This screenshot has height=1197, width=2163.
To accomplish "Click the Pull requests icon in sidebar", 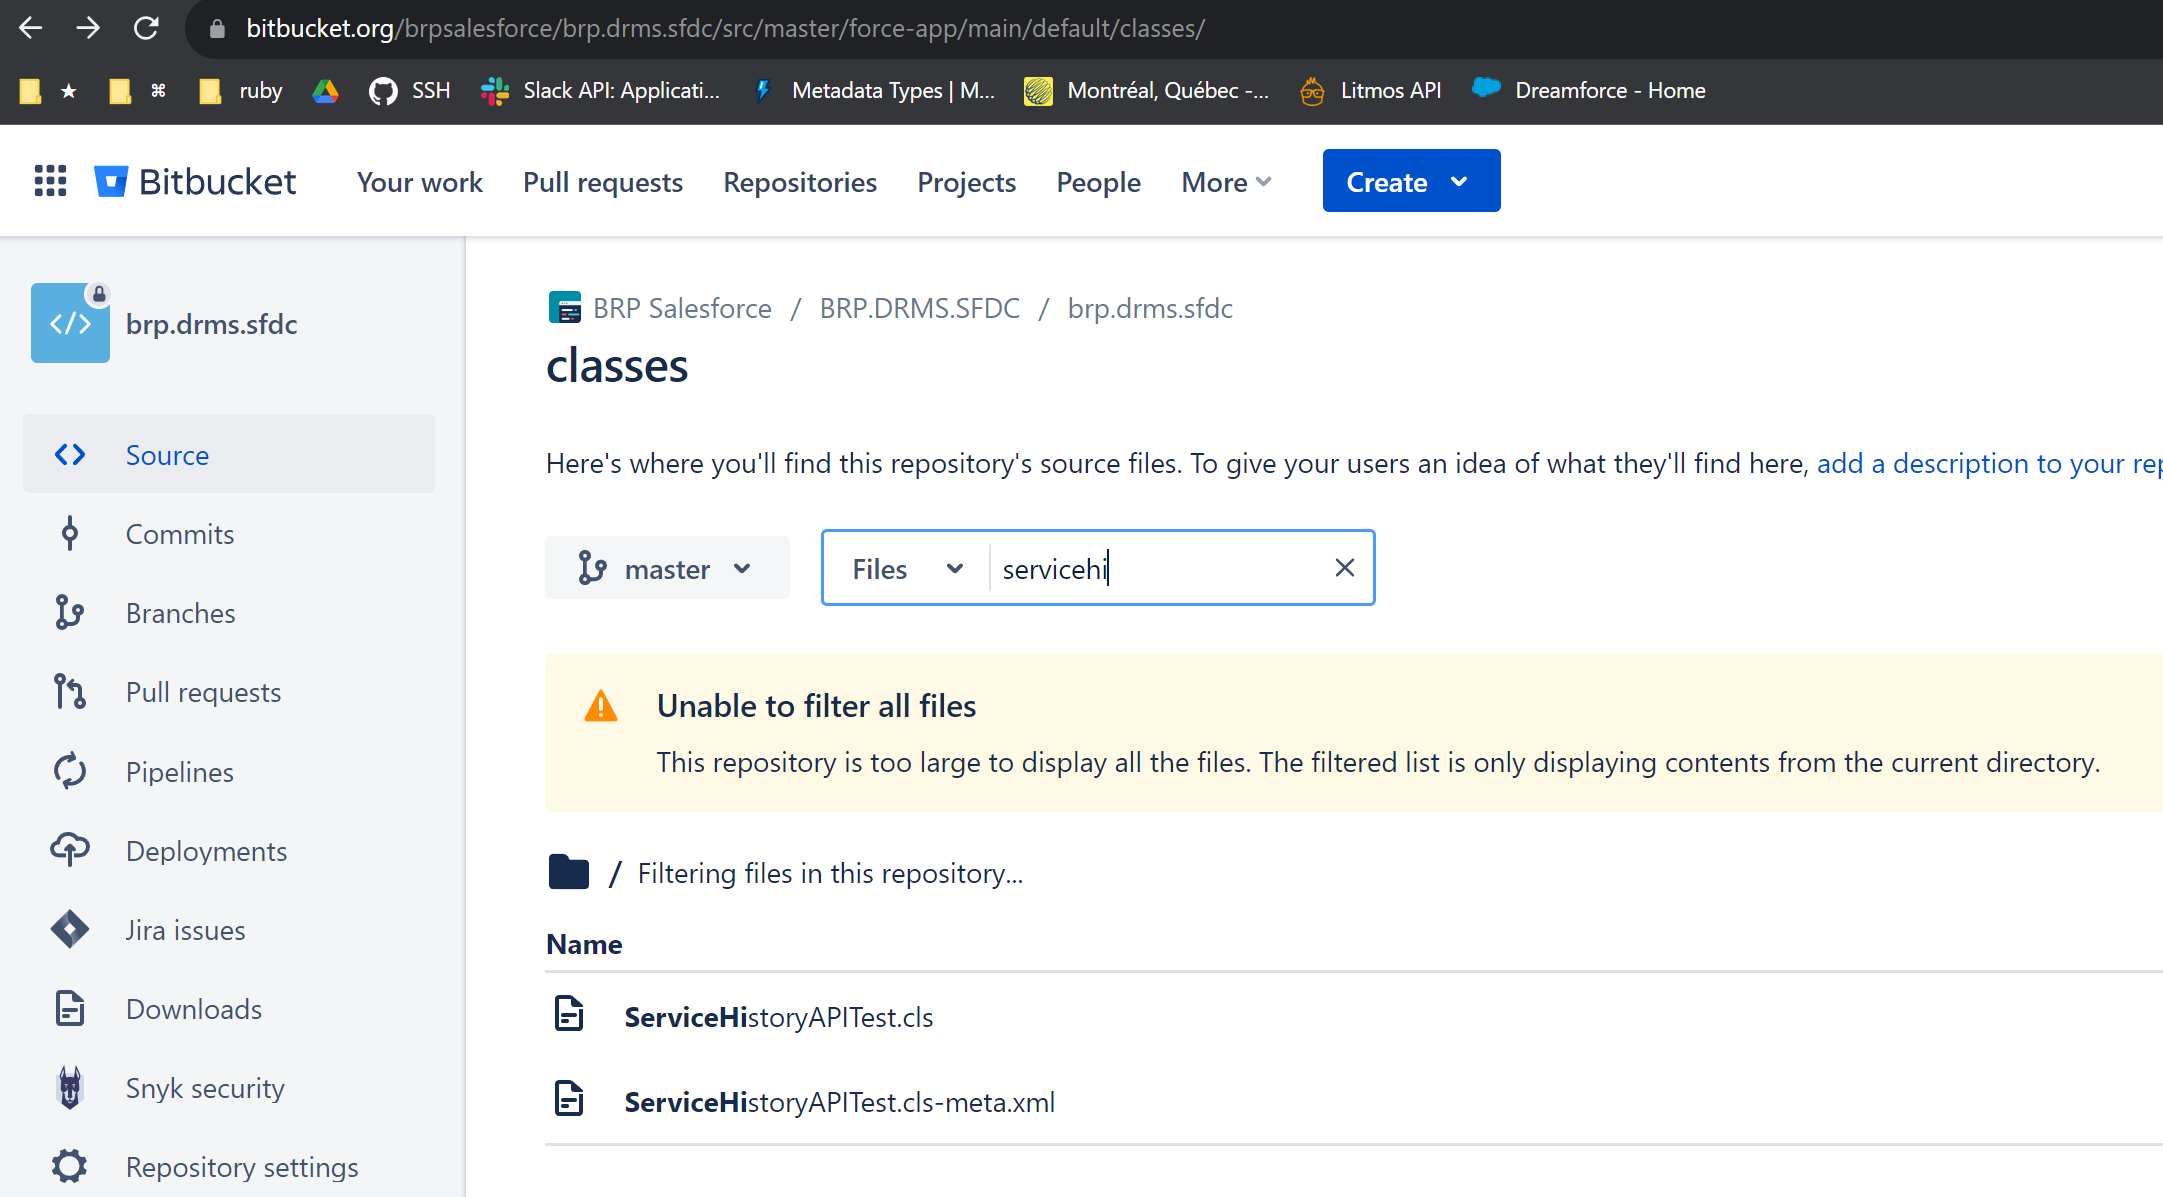I will pyautogui.click(x=70, y=692).
